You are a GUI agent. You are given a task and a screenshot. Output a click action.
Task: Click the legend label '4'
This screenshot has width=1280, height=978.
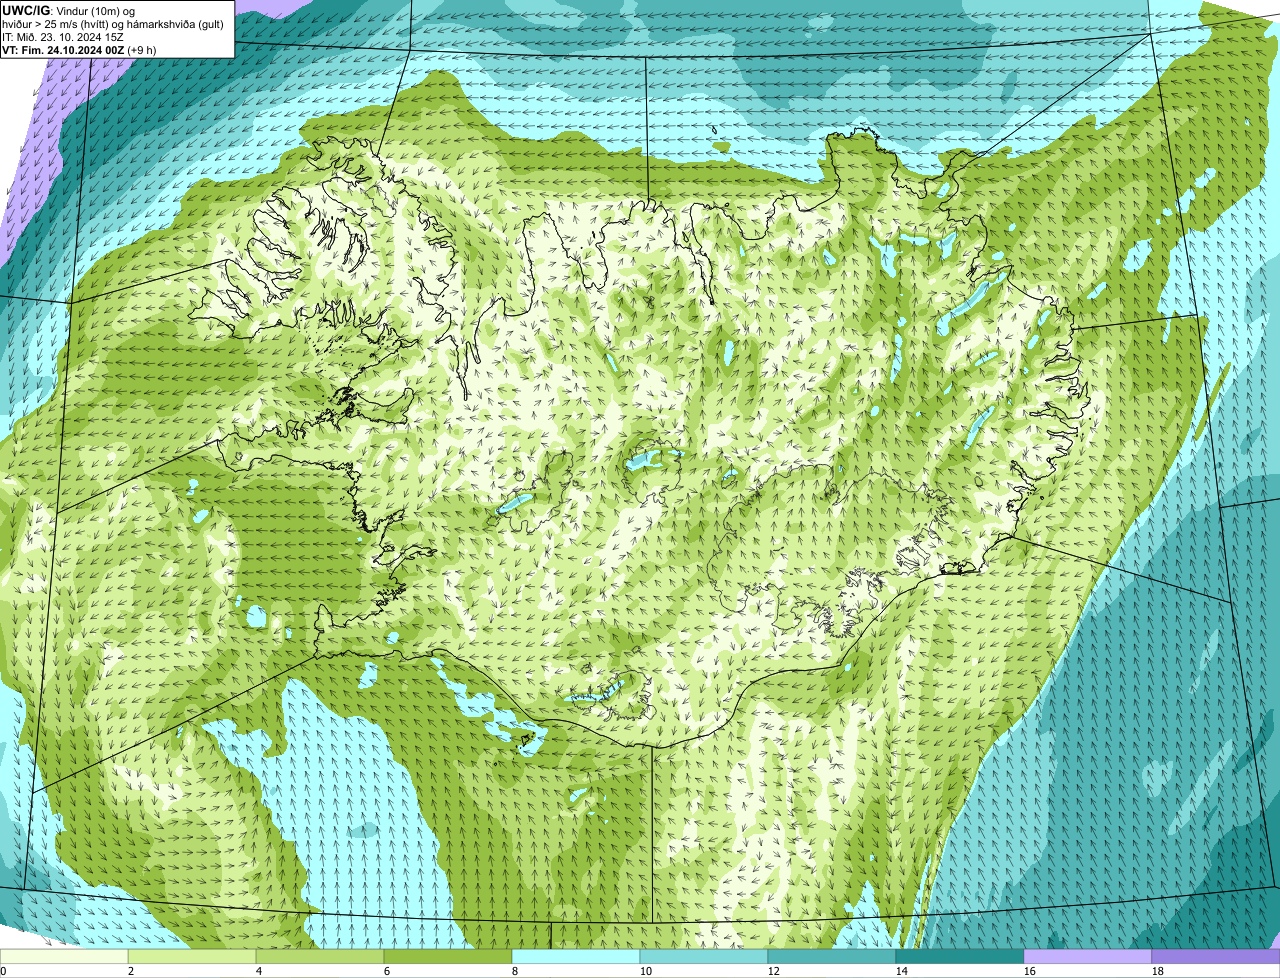[x=259, y=971]
